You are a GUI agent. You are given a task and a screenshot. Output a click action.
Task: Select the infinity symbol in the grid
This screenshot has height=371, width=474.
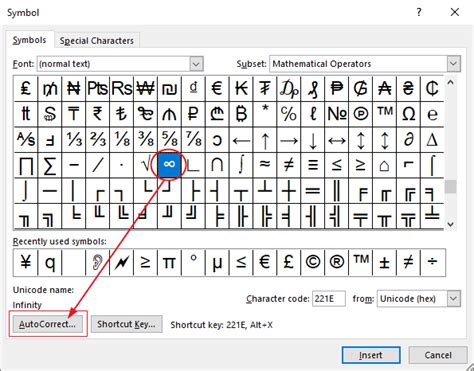coord(169,164)
